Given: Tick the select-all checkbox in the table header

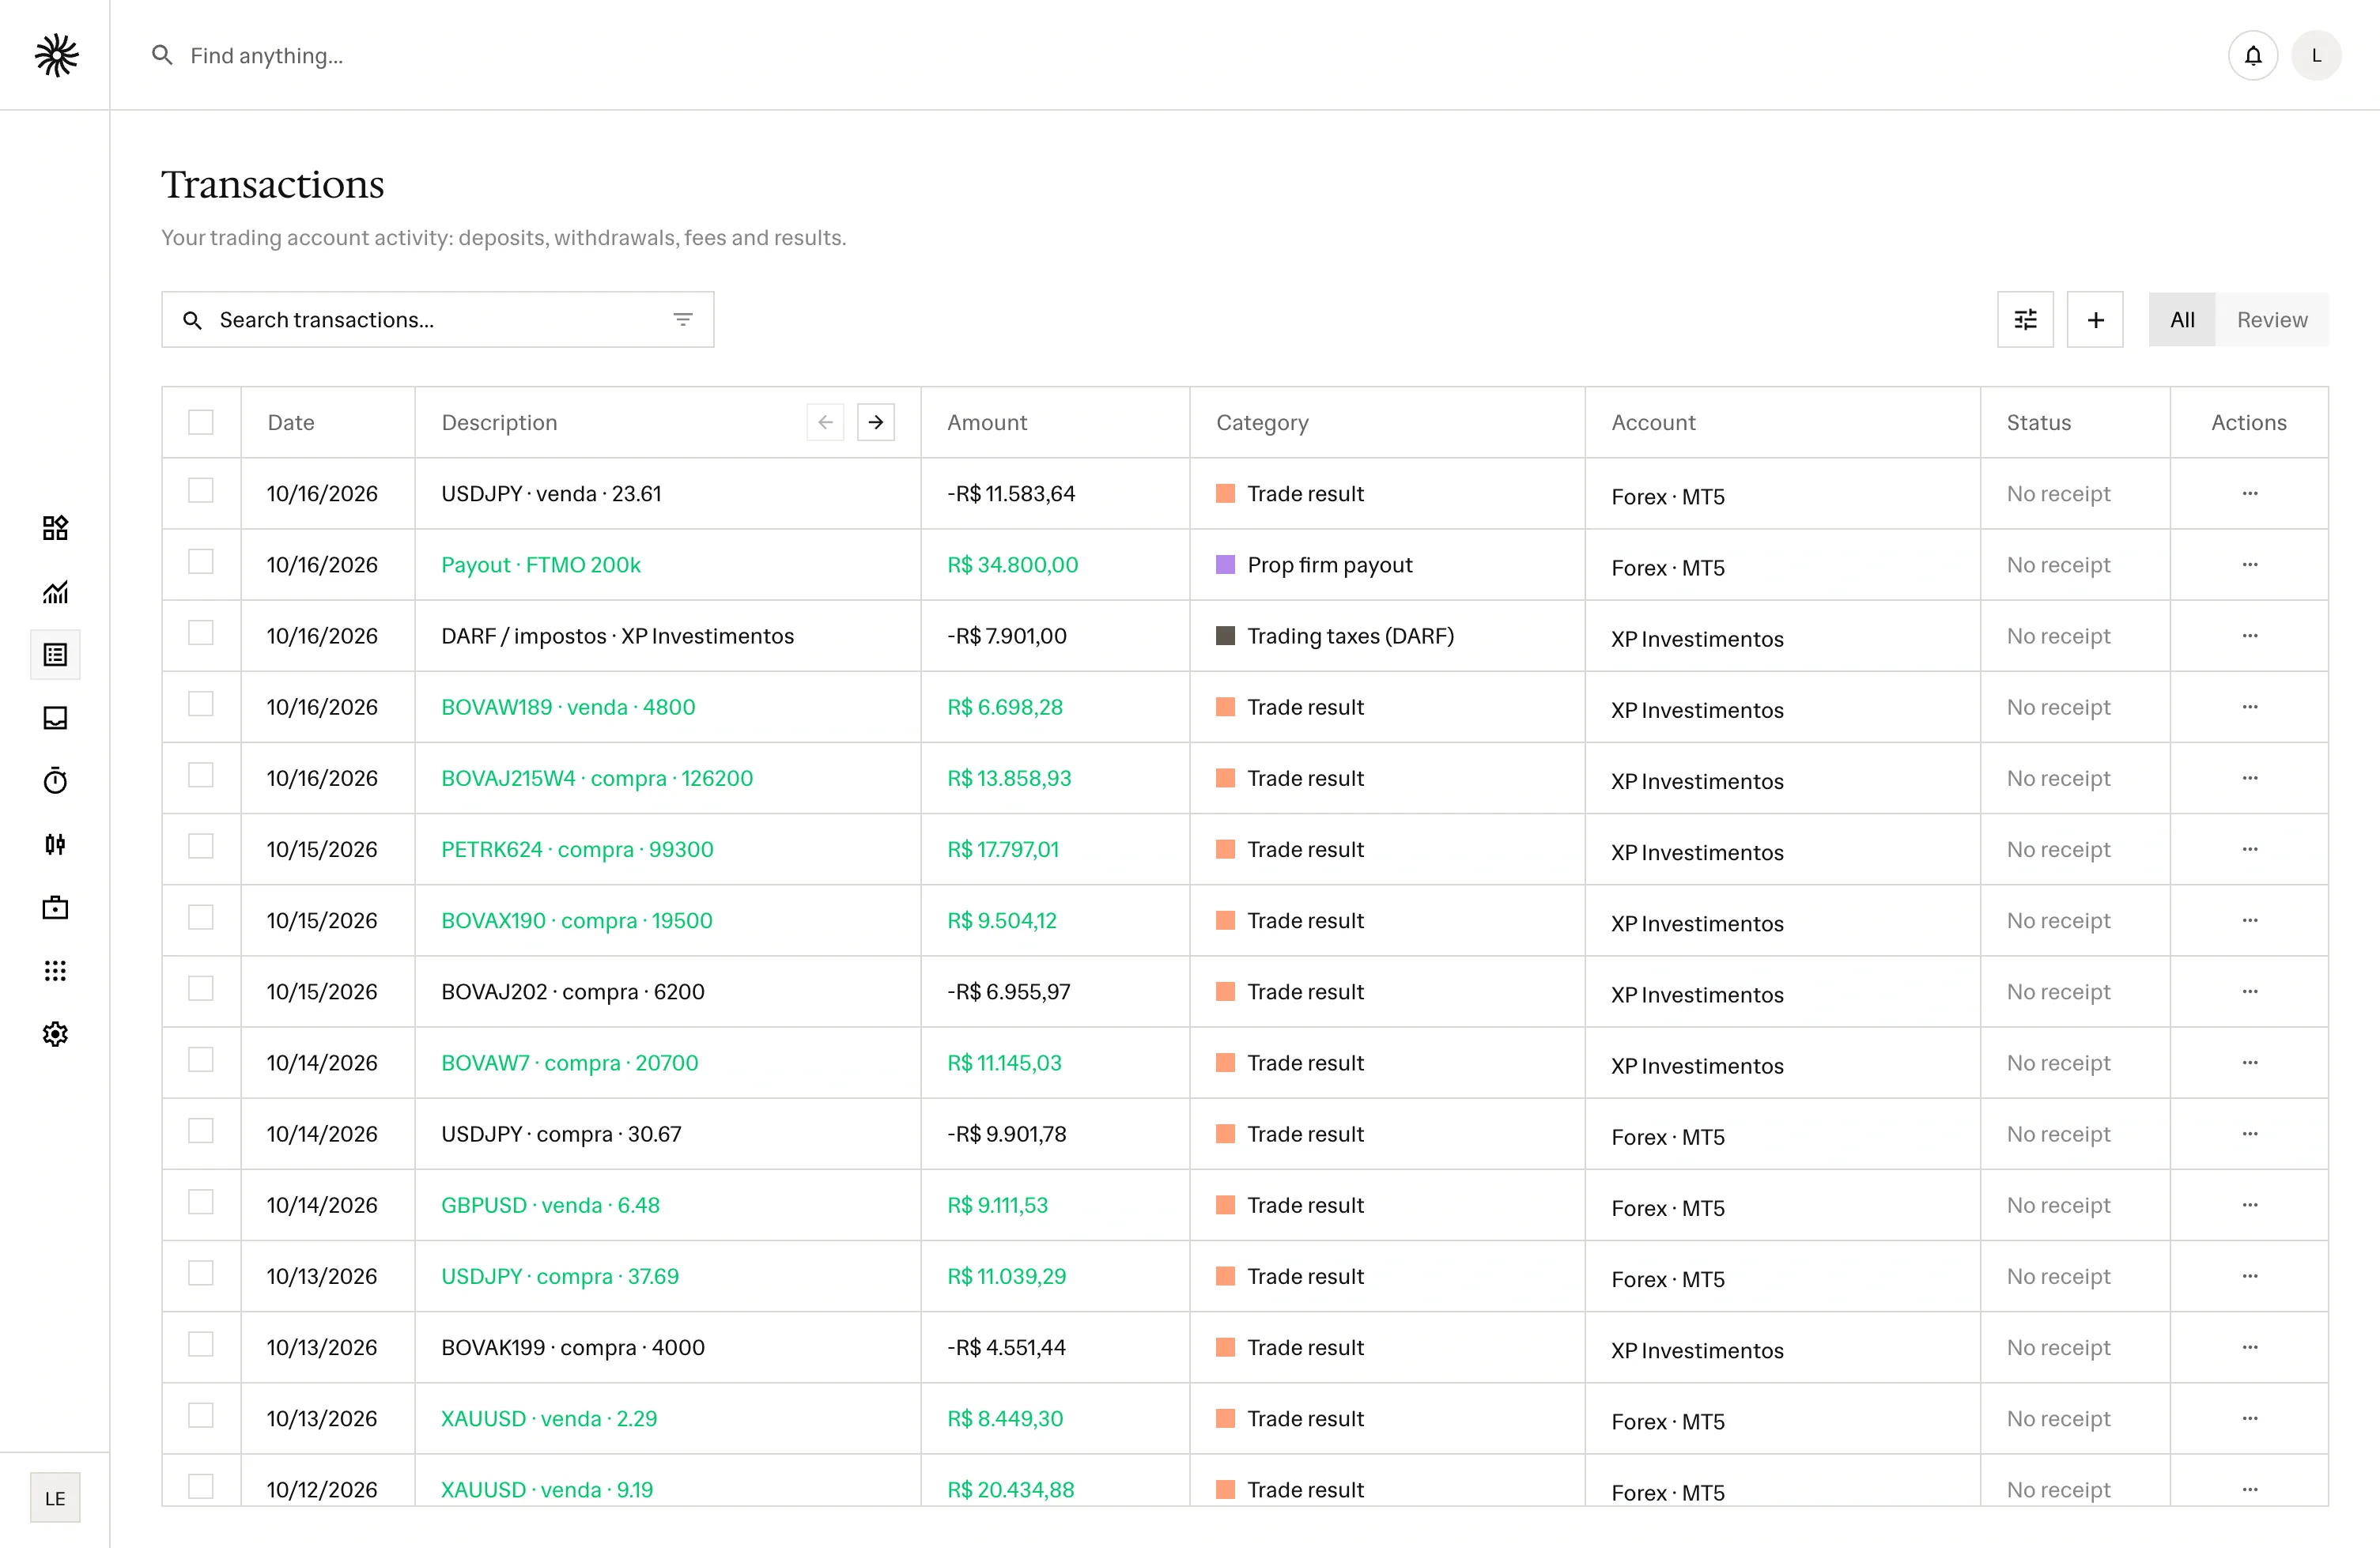Looking at the screenshot, I should 201,422.
